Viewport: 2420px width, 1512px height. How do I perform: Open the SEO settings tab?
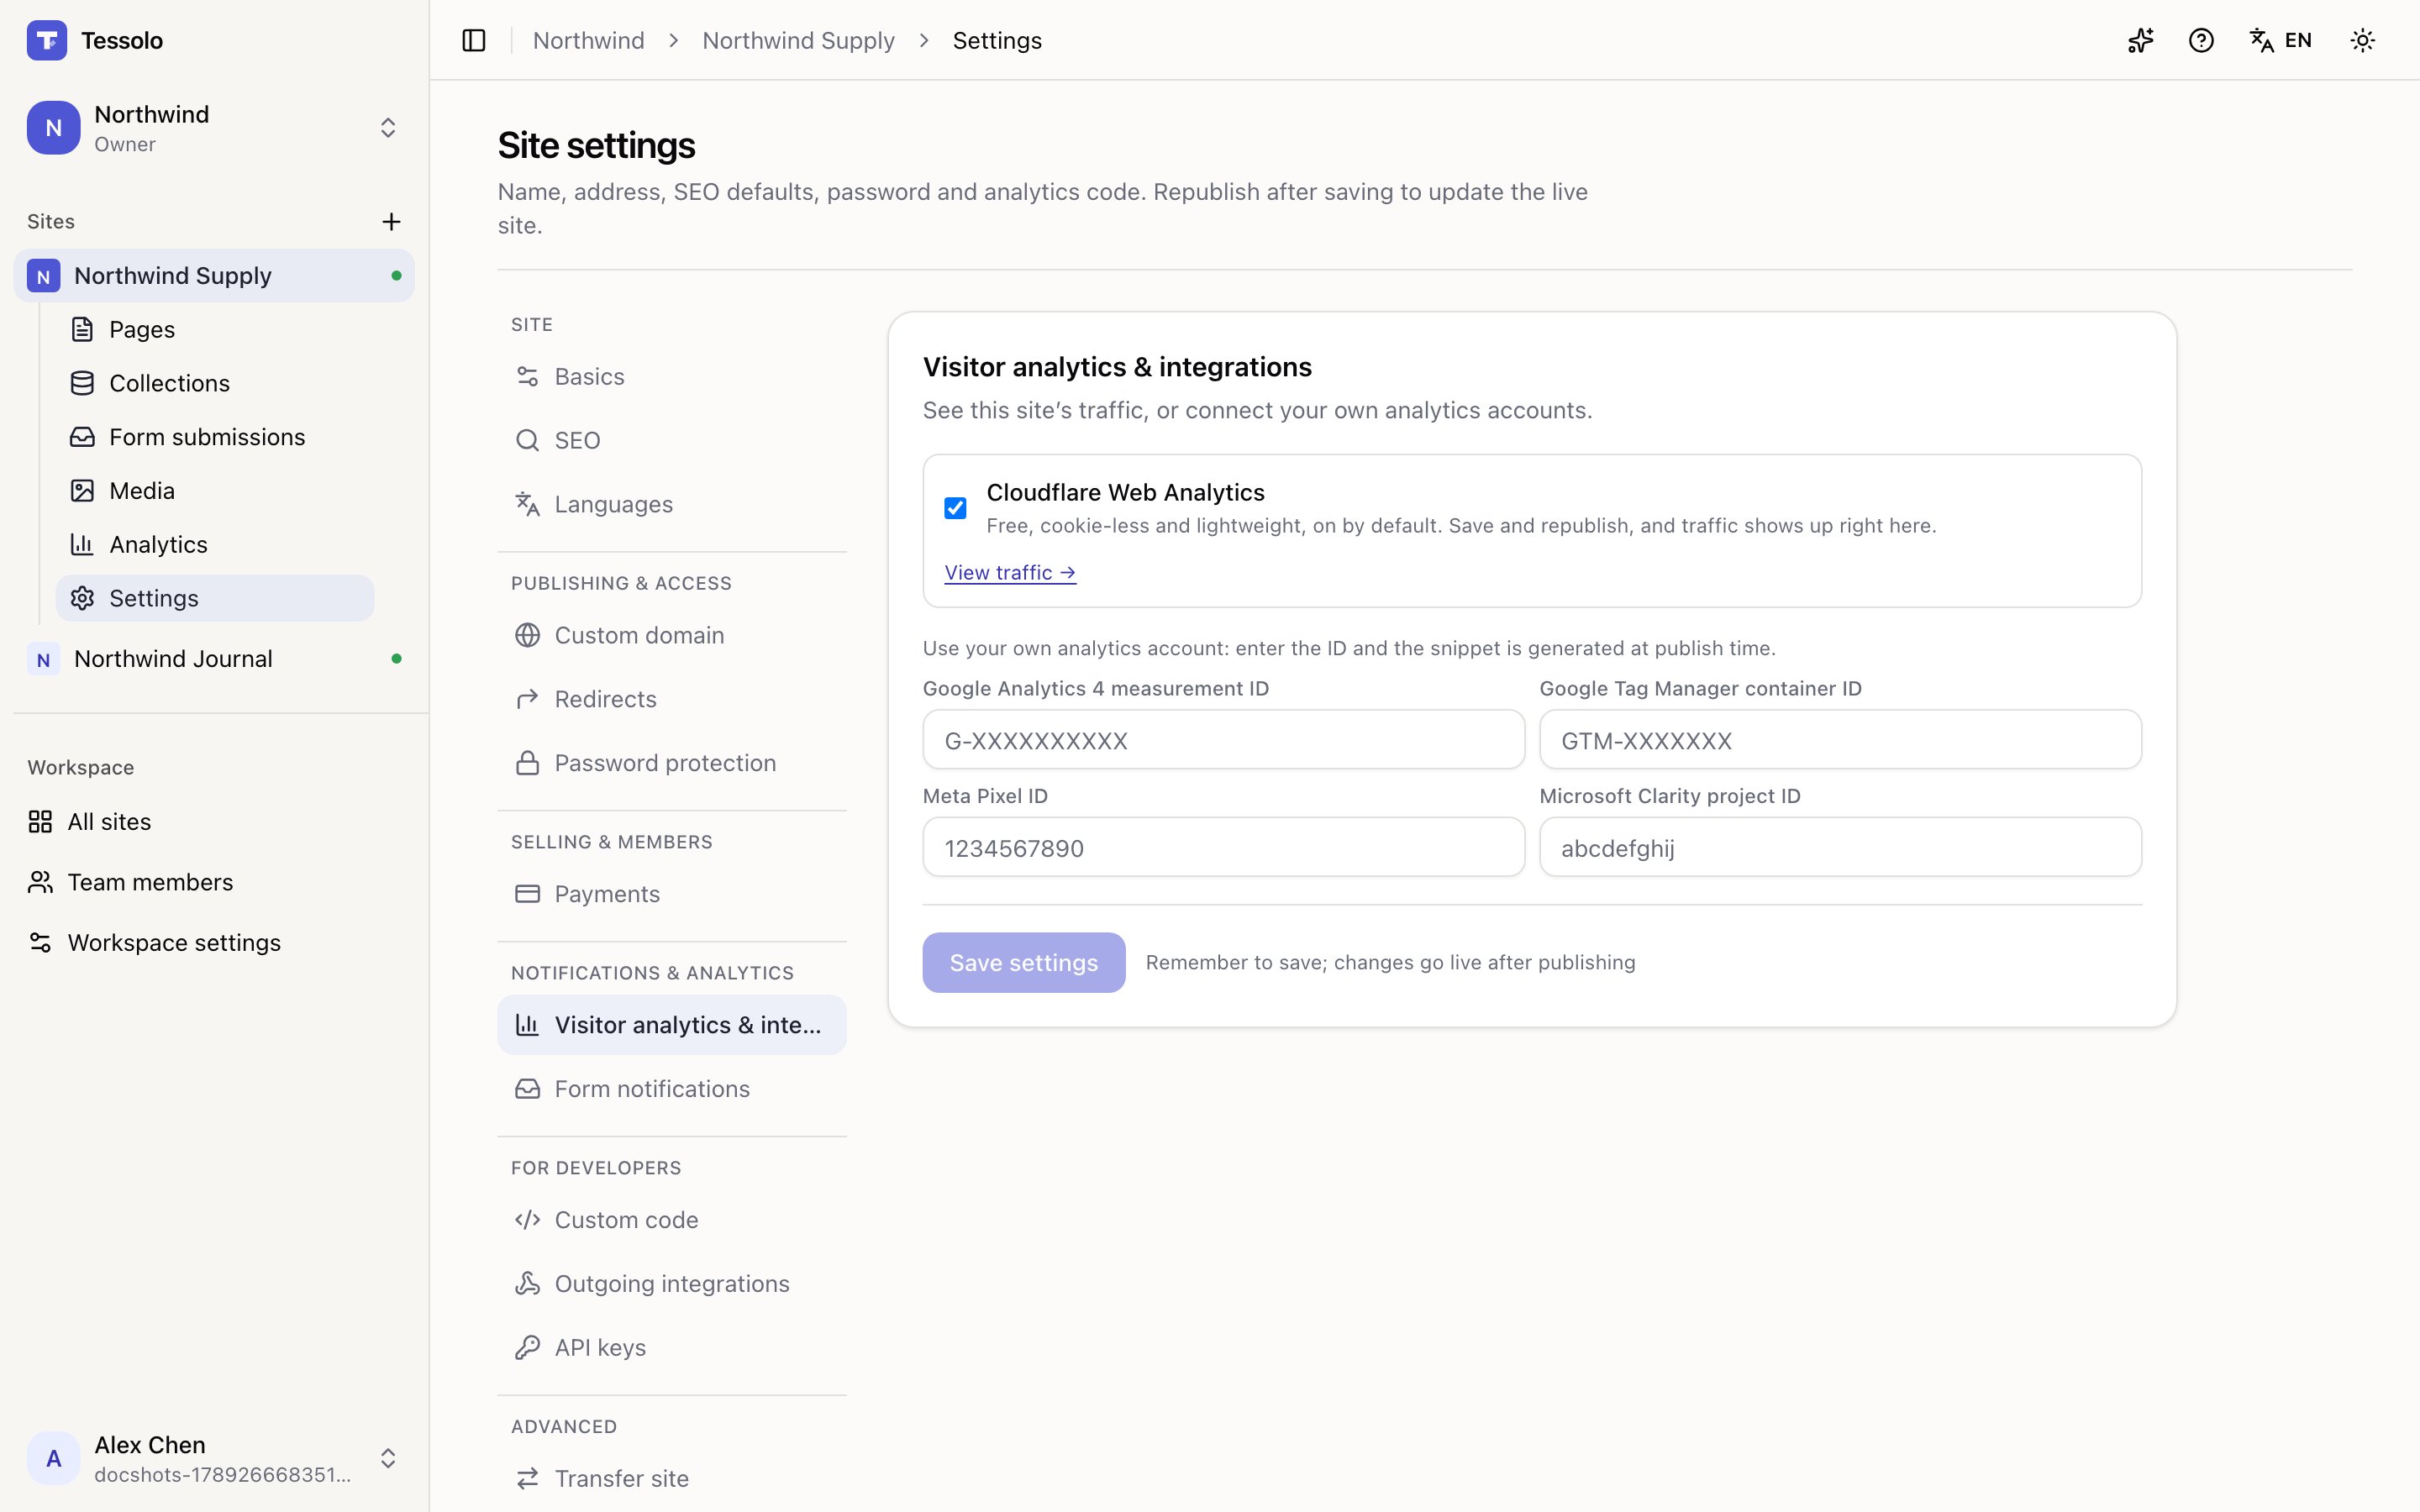click(x=672, y=441)
